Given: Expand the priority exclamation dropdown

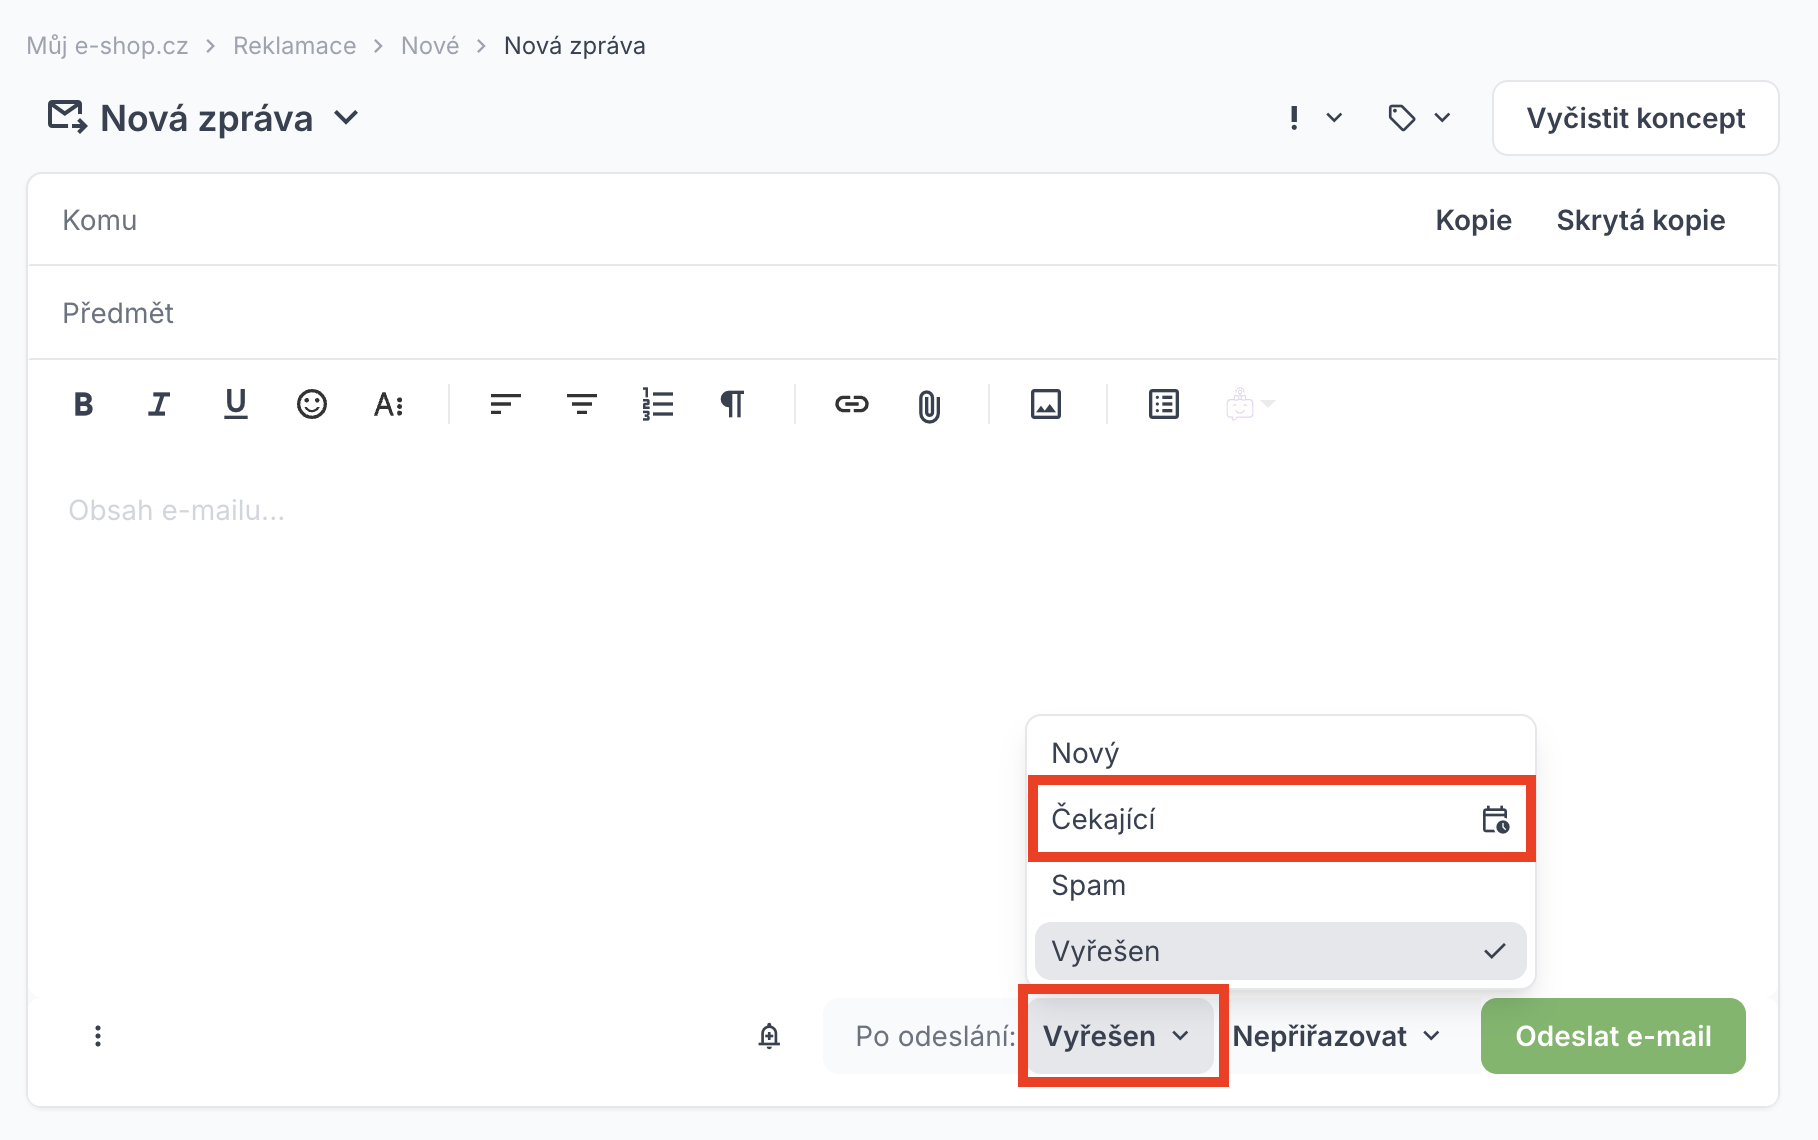Looking at the screenshot, I should click(1315, 118).
